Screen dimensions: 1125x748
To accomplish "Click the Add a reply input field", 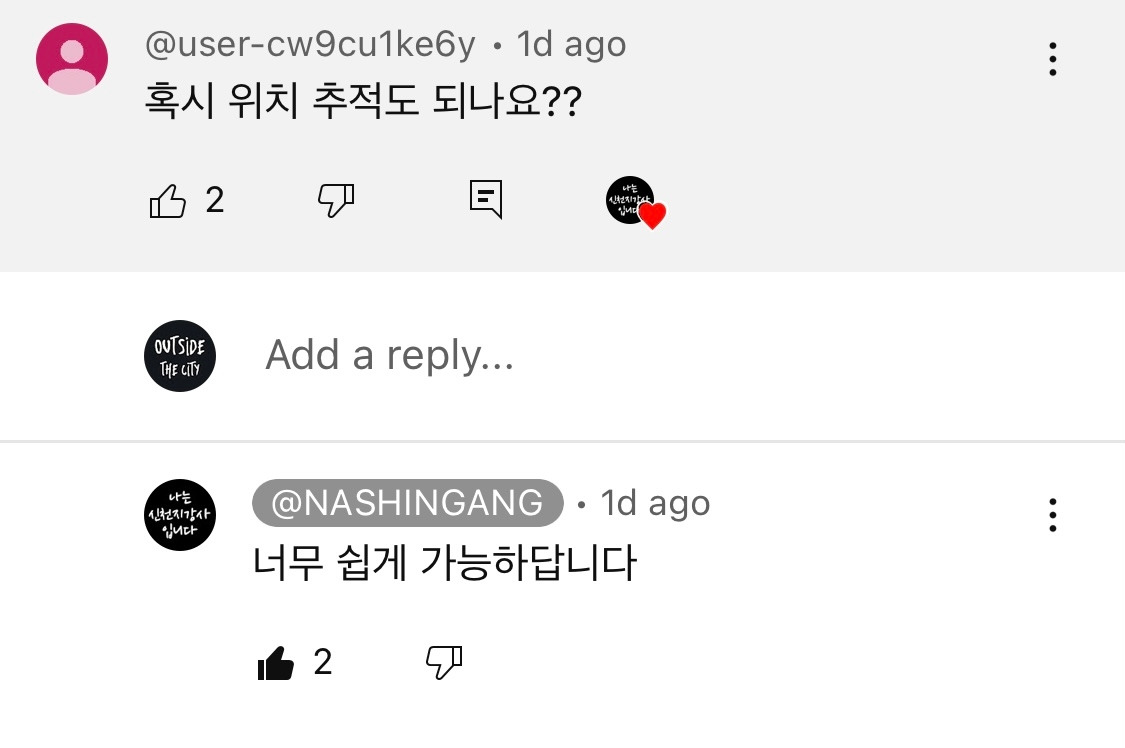I will [x=390, y=355].
